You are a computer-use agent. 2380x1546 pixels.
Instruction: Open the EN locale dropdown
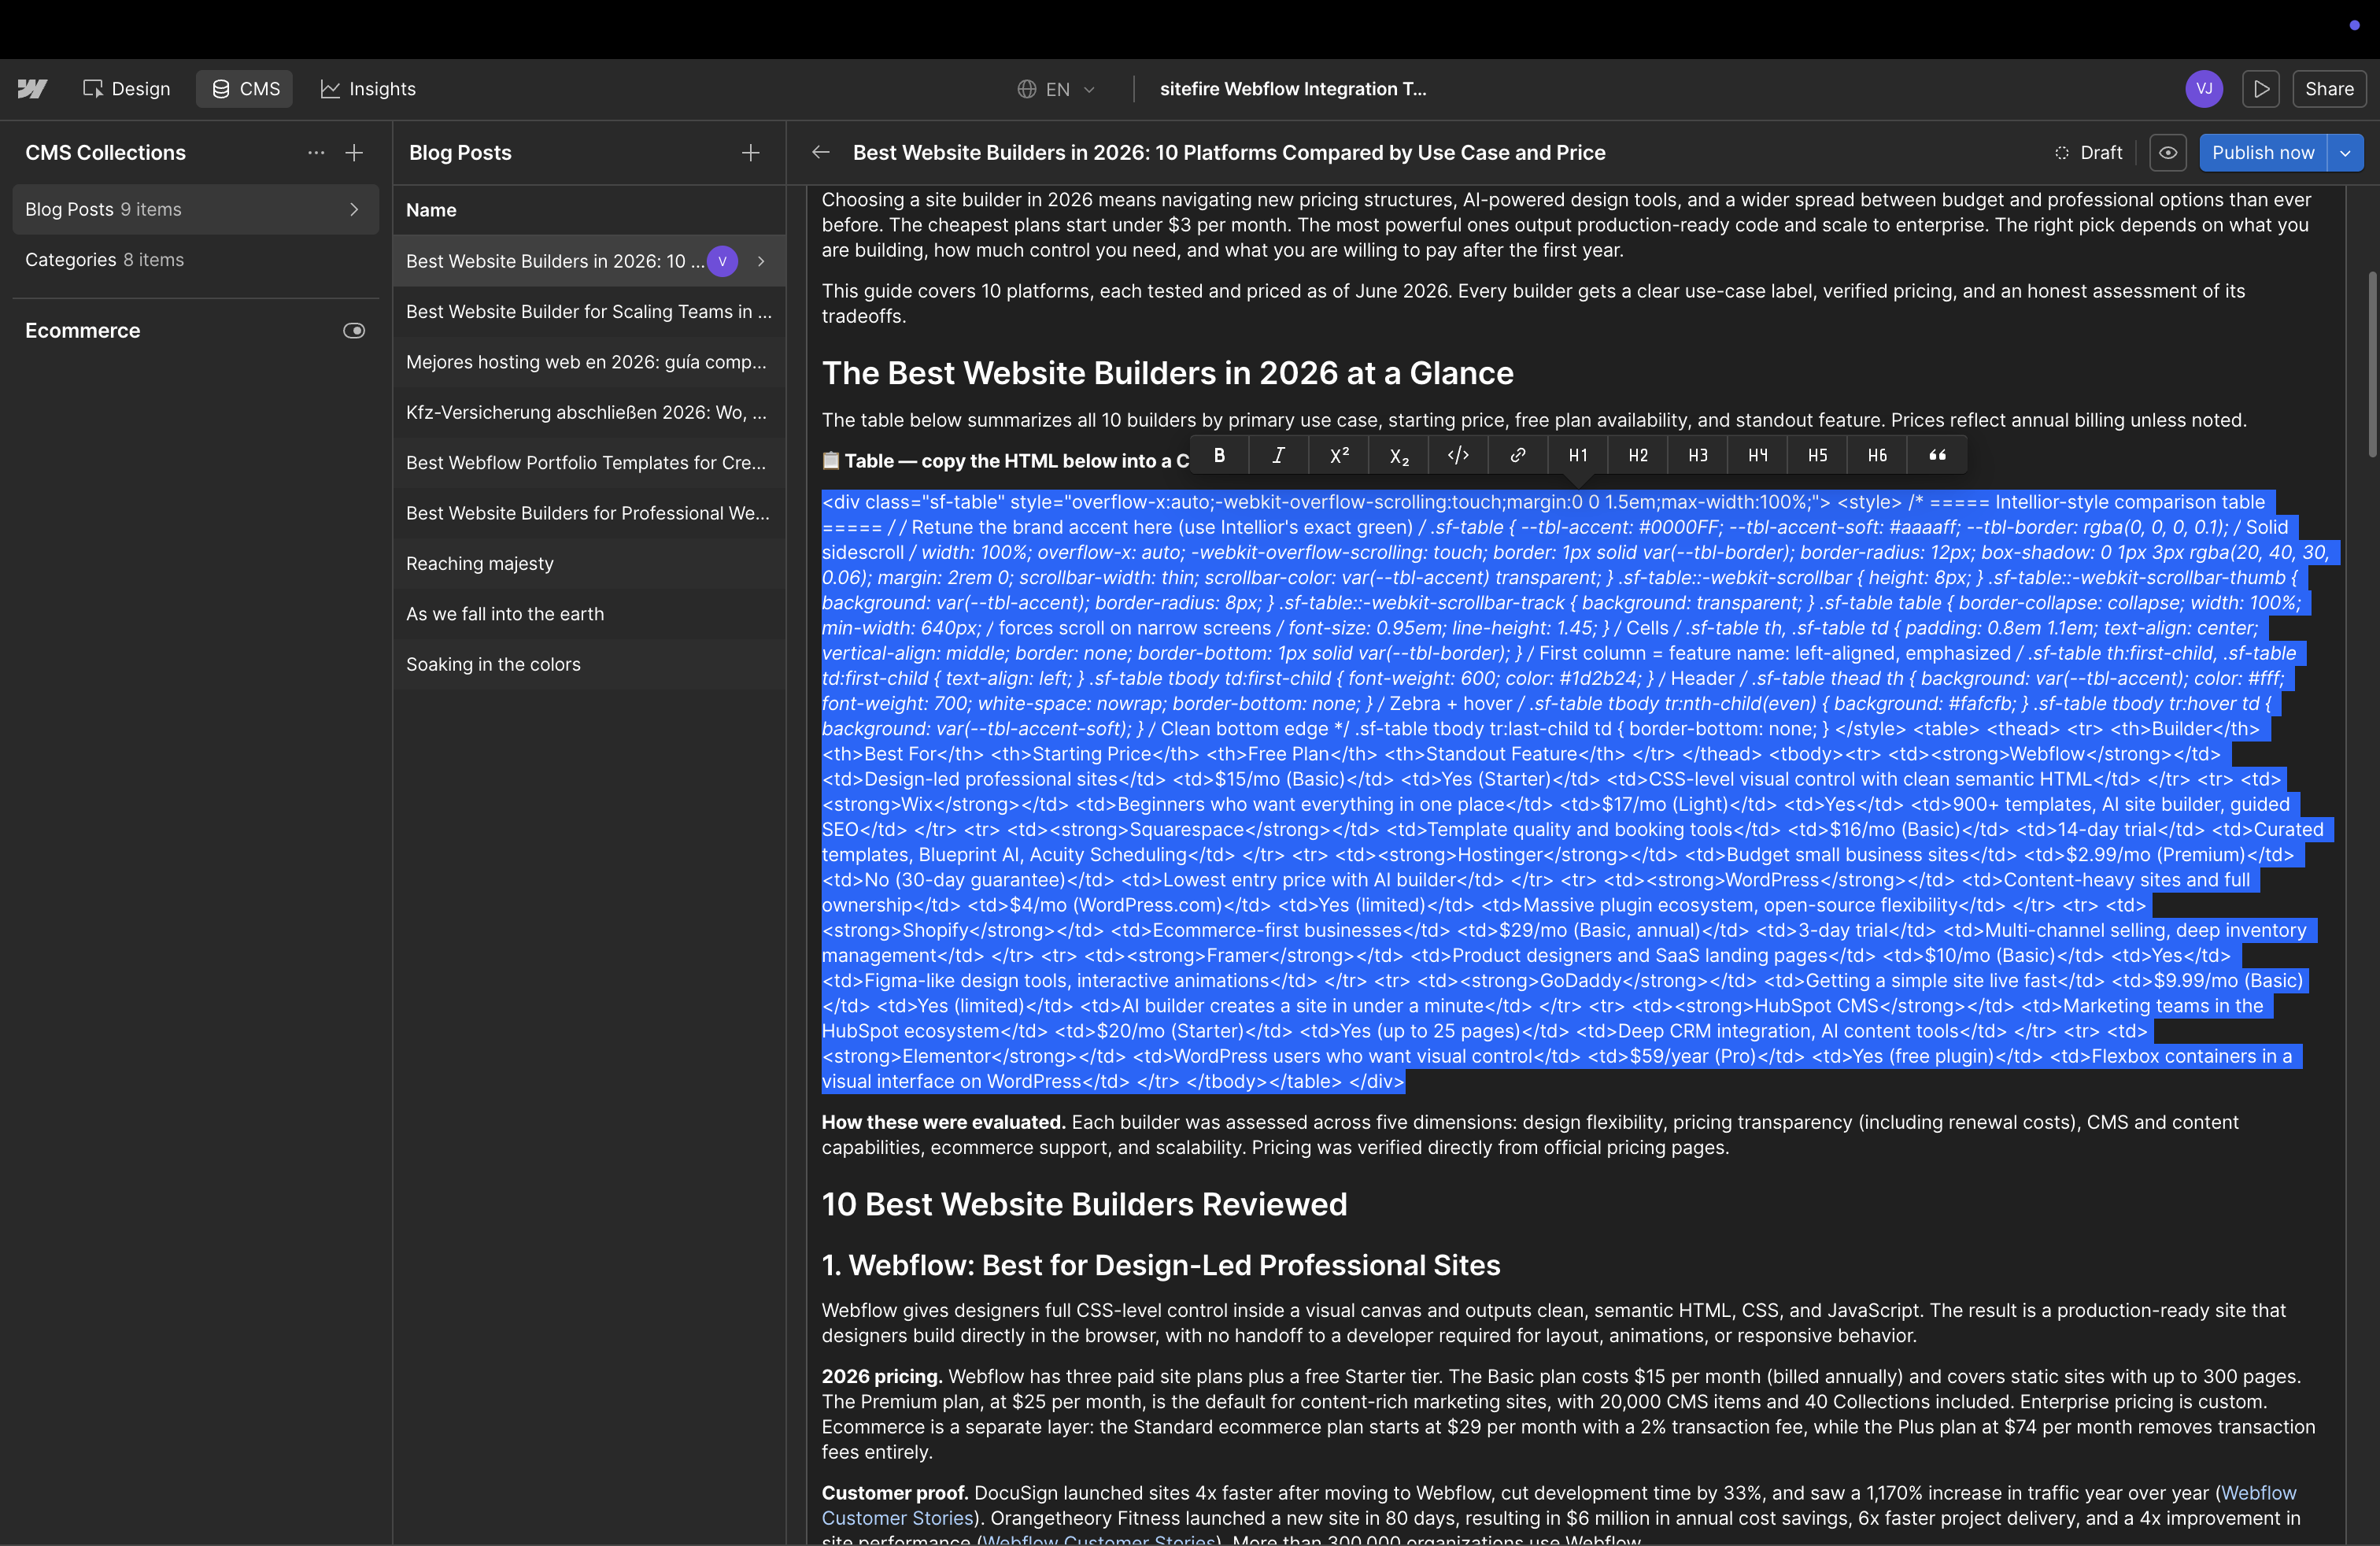click(x=1056, y=89)
